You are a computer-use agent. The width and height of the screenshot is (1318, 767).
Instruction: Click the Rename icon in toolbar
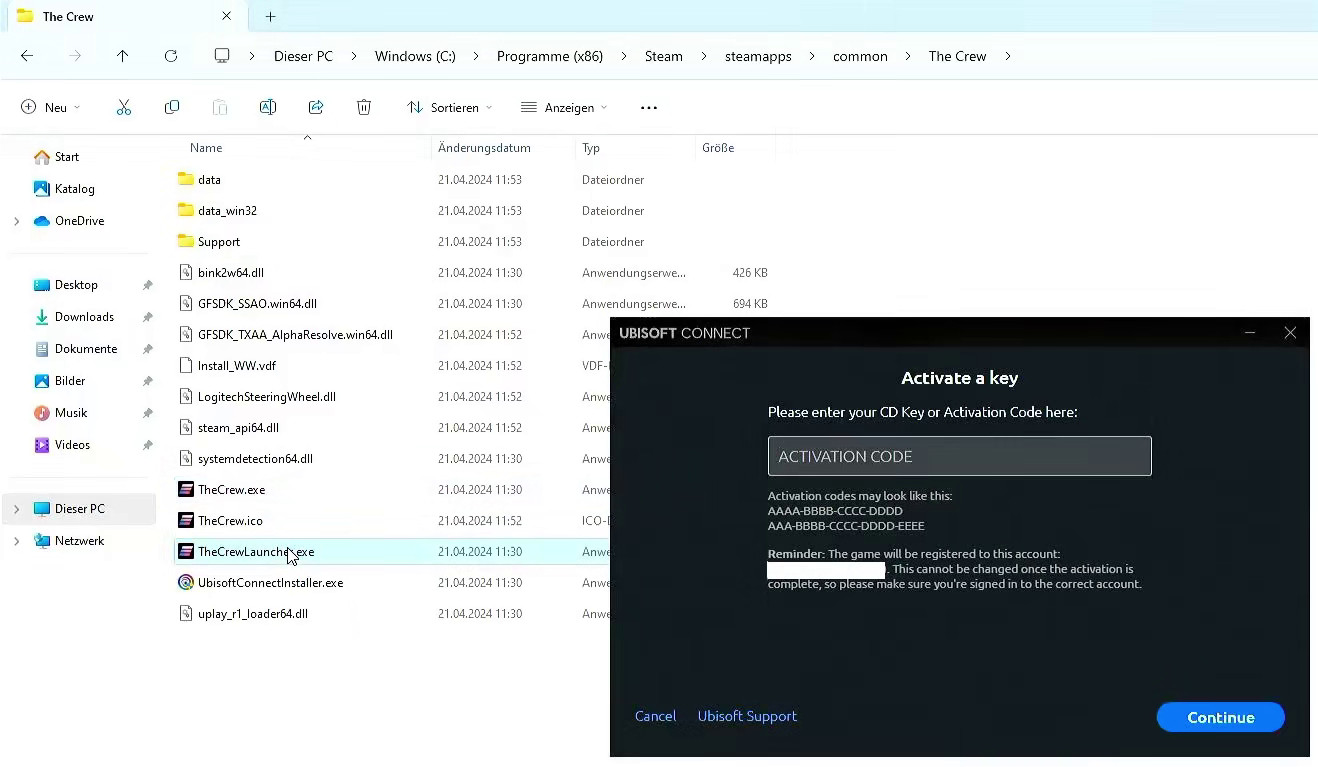point(268,107)
